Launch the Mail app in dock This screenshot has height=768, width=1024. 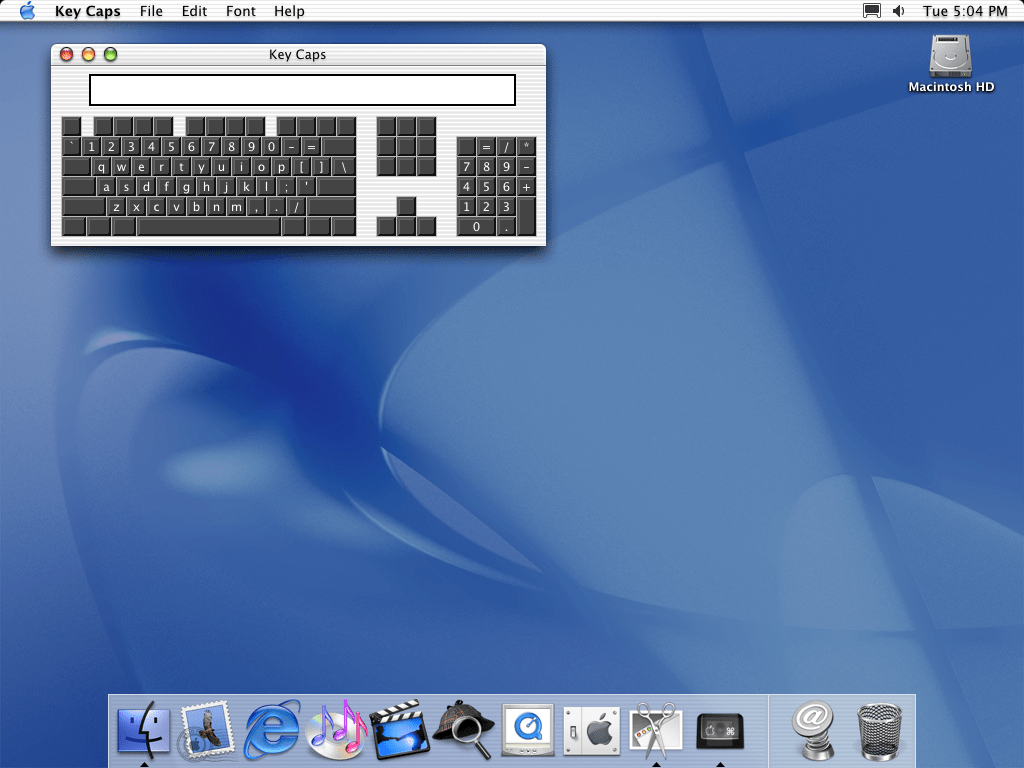coord(207,729)
